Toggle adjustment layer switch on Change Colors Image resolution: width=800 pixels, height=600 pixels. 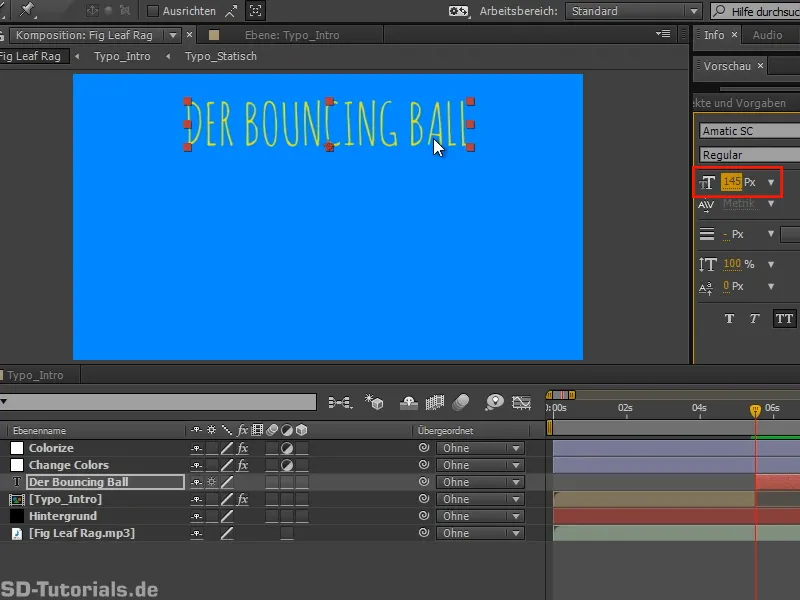tap(287, 465)
